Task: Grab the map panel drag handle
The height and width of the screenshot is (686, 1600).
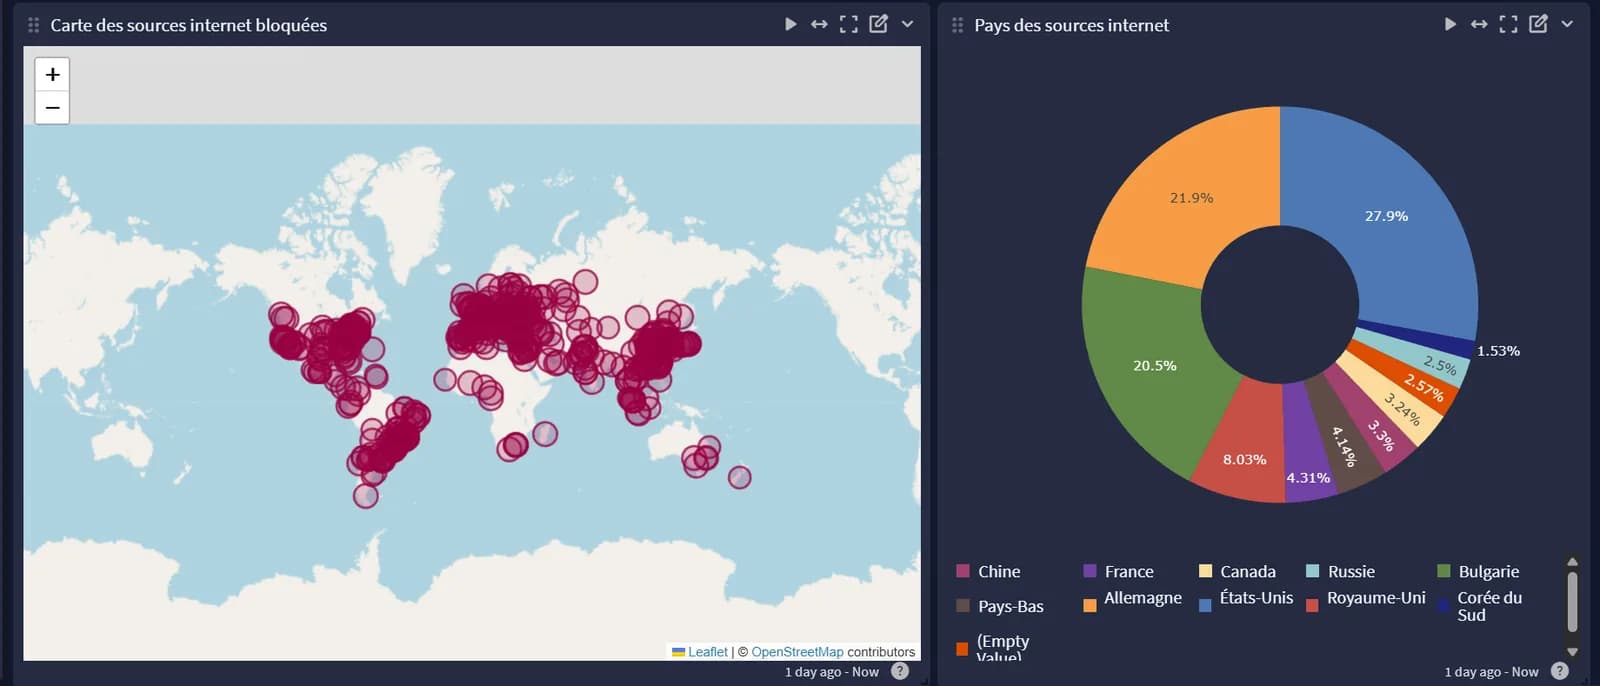Action: click(34, 25)
